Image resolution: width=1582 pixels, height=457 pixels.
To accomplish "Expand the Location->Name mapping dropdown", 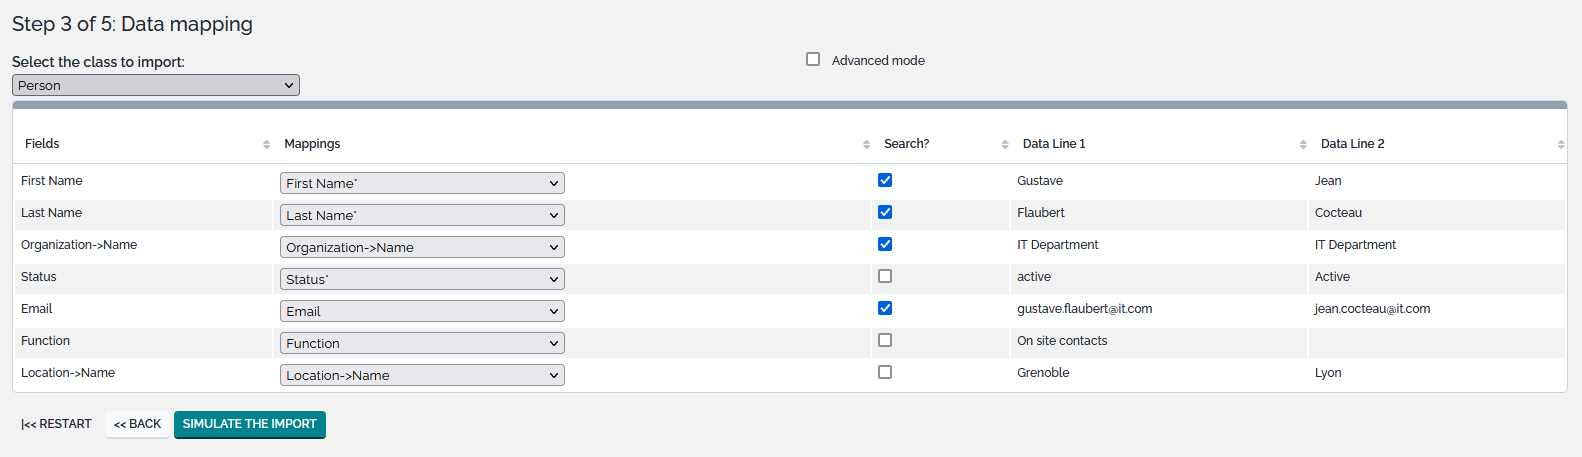I will 422,375.
